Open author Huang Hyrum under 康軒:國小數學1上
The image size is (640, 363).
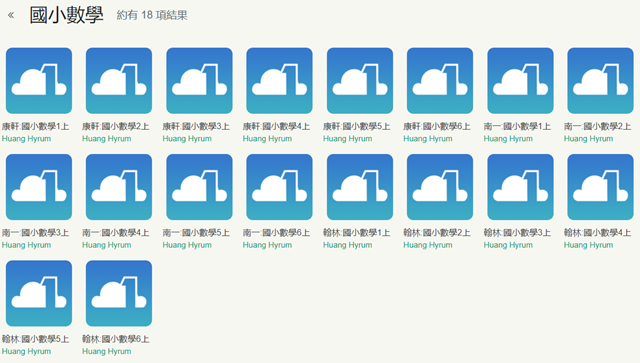[27, 139]
